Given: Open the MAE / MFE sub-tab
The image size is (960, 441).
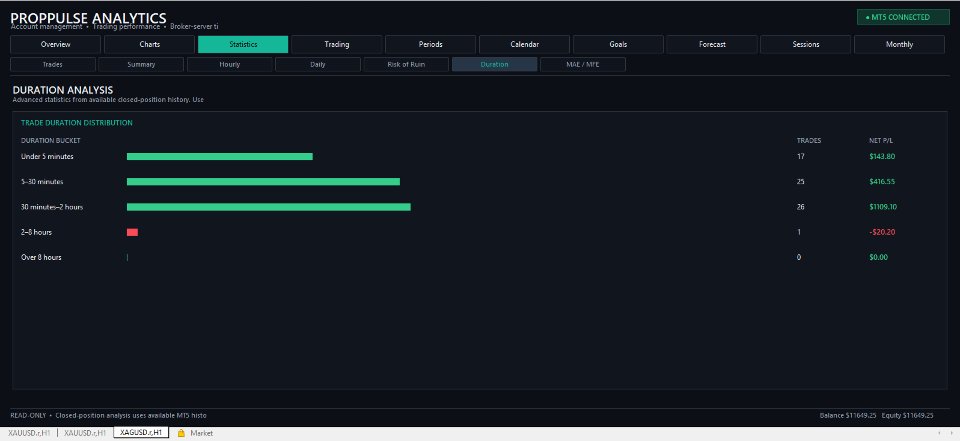Looking at the screenshot, I should (583, 64).
